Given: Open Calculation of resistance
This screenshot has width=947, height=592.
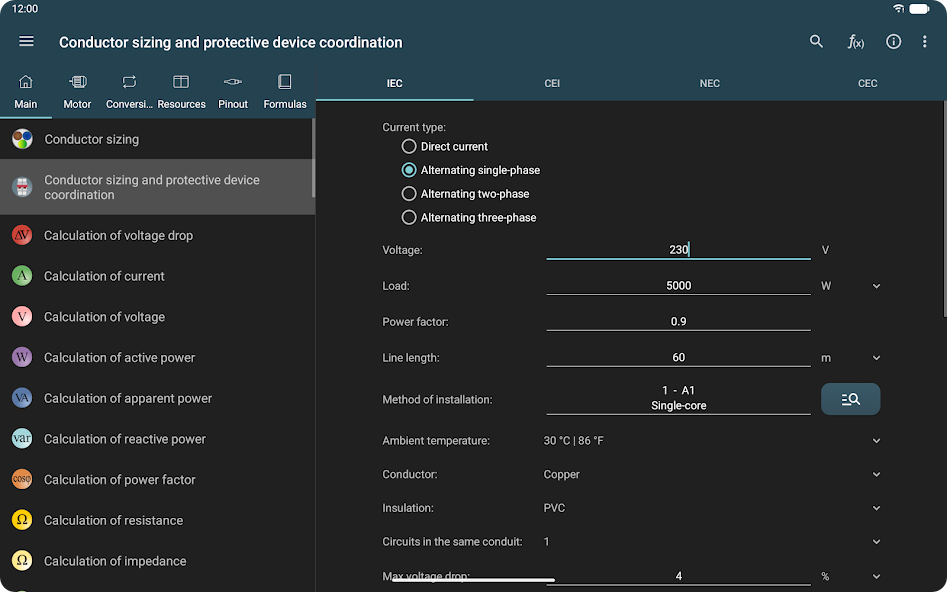Looking at the screenshot, I should click(x=156, y=520).
